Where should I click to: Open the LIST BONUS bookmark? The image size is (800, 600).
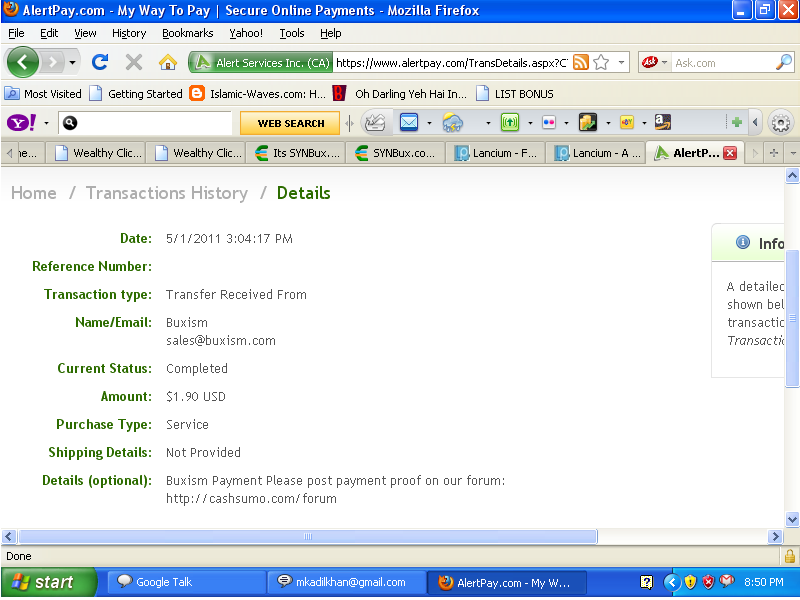515,94
